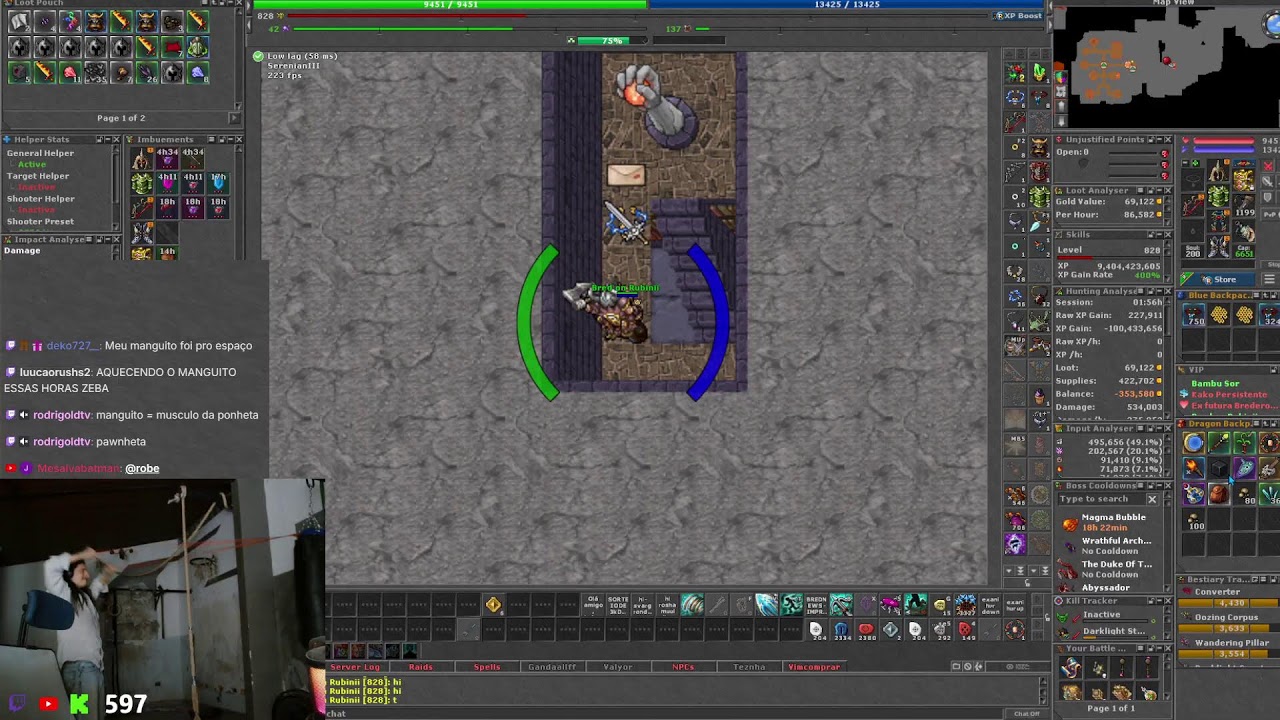Open Your Battle list options menu
The image size is (1280, 720).
coord(1141,648)
